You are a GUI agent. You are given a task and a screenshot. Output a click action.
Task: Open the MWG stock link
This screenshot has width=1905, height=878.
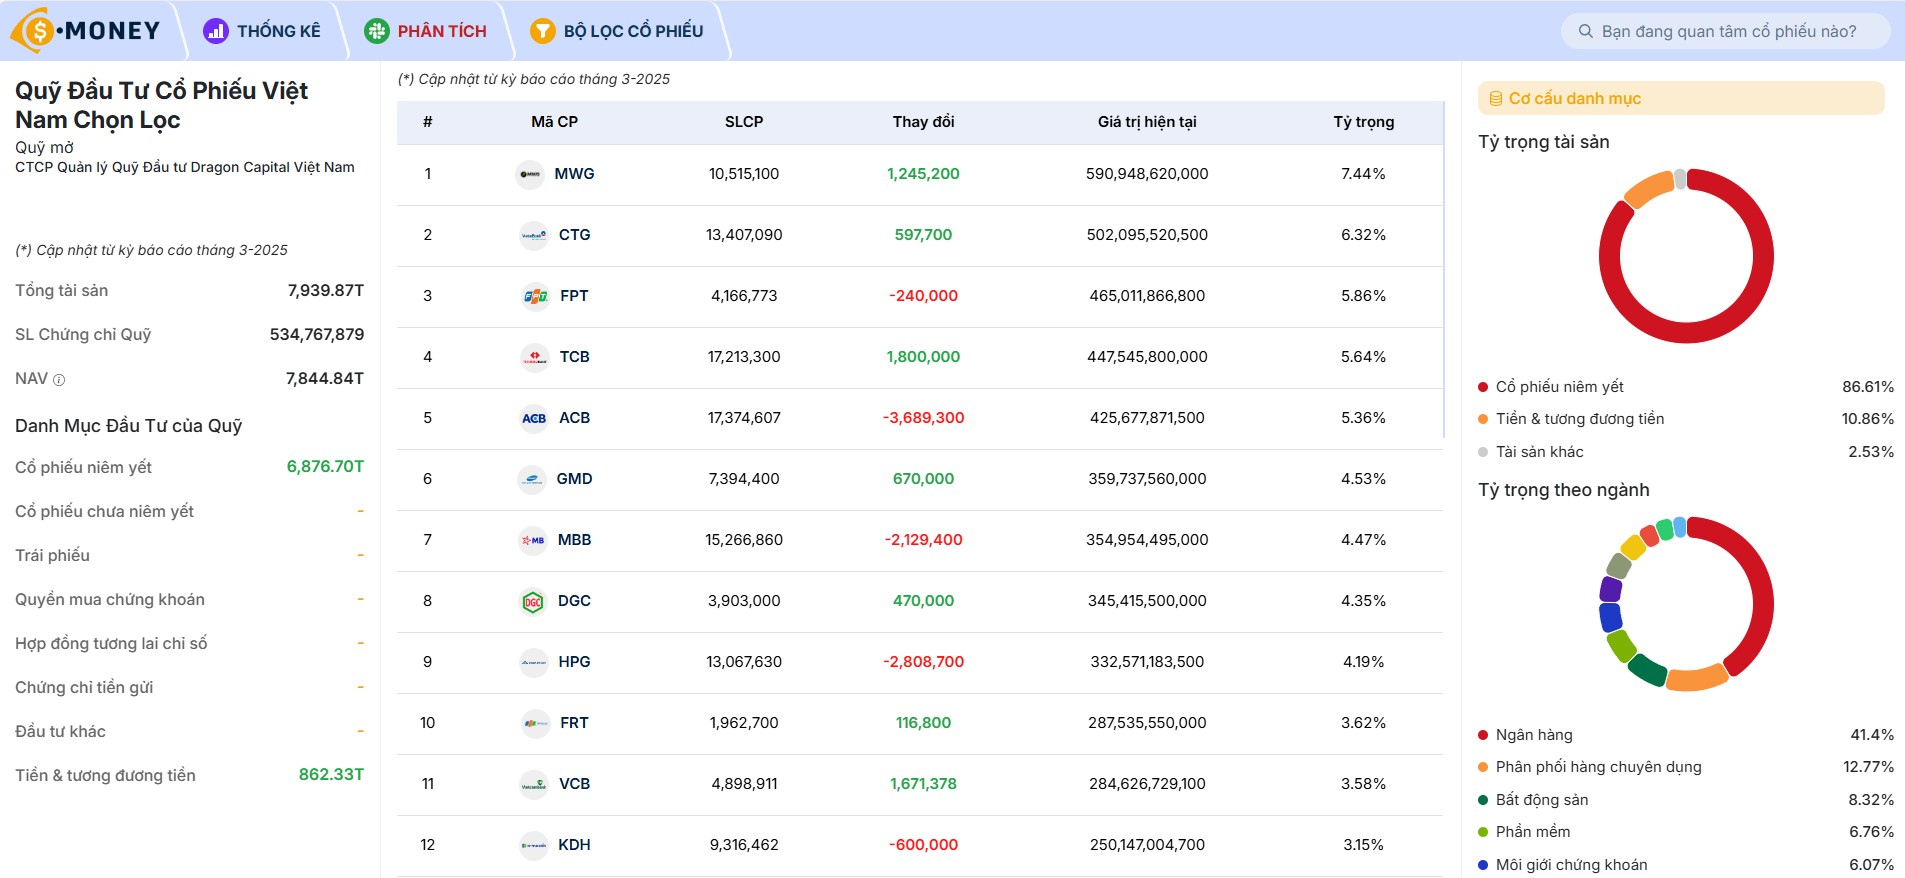pyautogui.click(x=574, y=174)
